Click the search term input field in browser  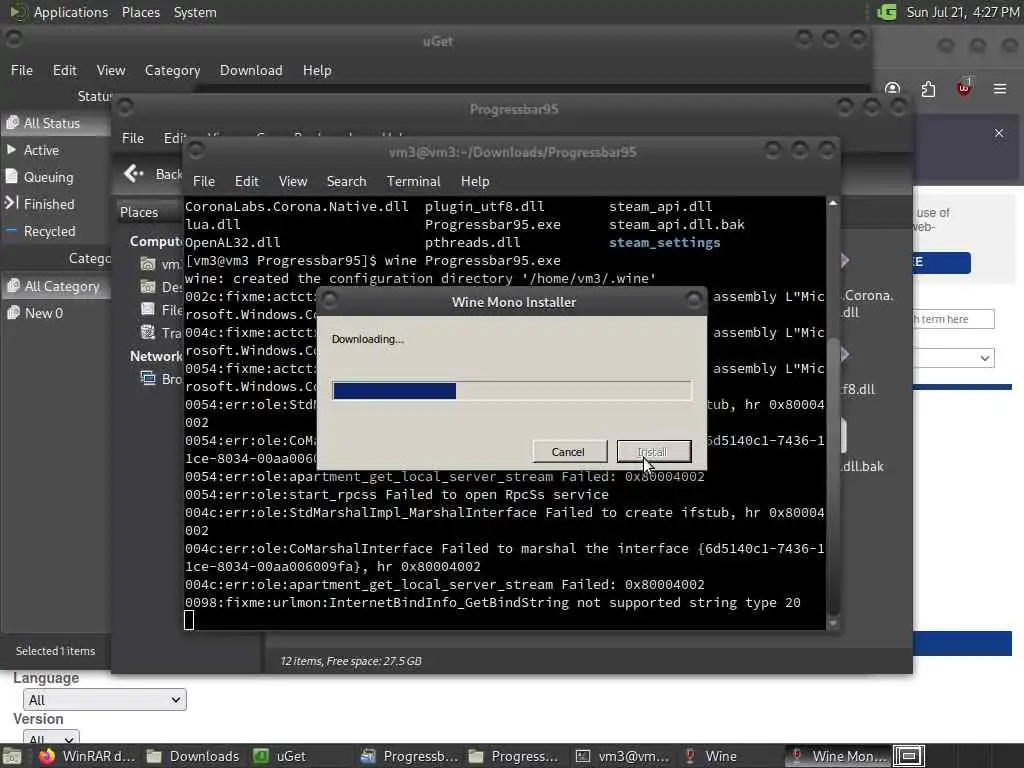[953, 319]
